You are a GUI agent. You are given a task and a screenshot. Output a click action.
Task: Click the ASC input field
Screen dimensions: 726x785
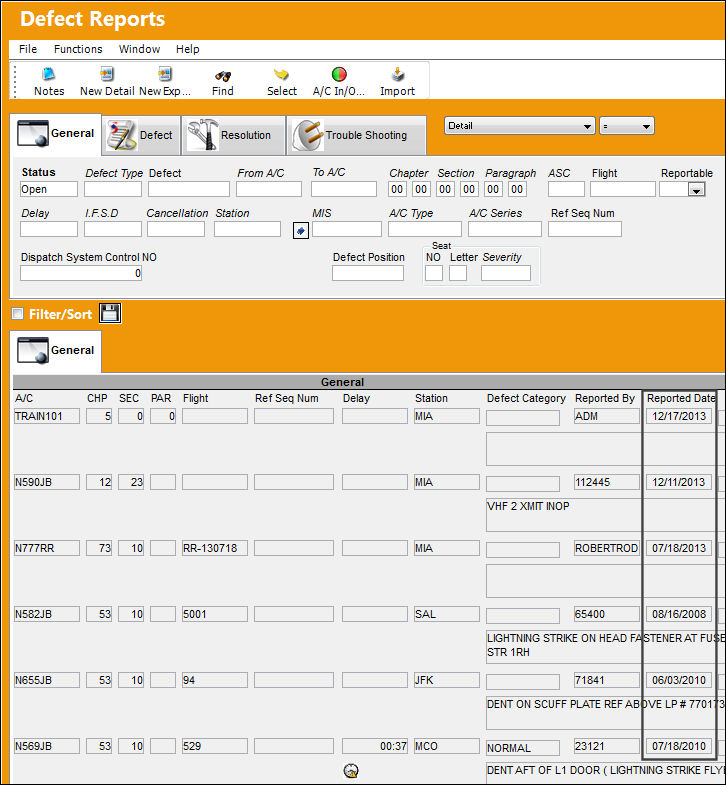click(566, 189)
